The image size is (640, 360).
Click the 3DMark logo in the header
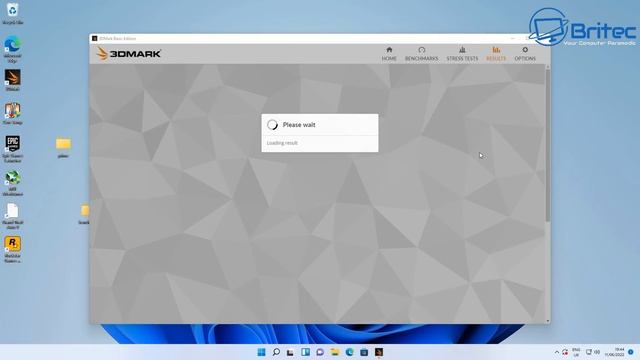pyautogui.click(x=129, y=53)
